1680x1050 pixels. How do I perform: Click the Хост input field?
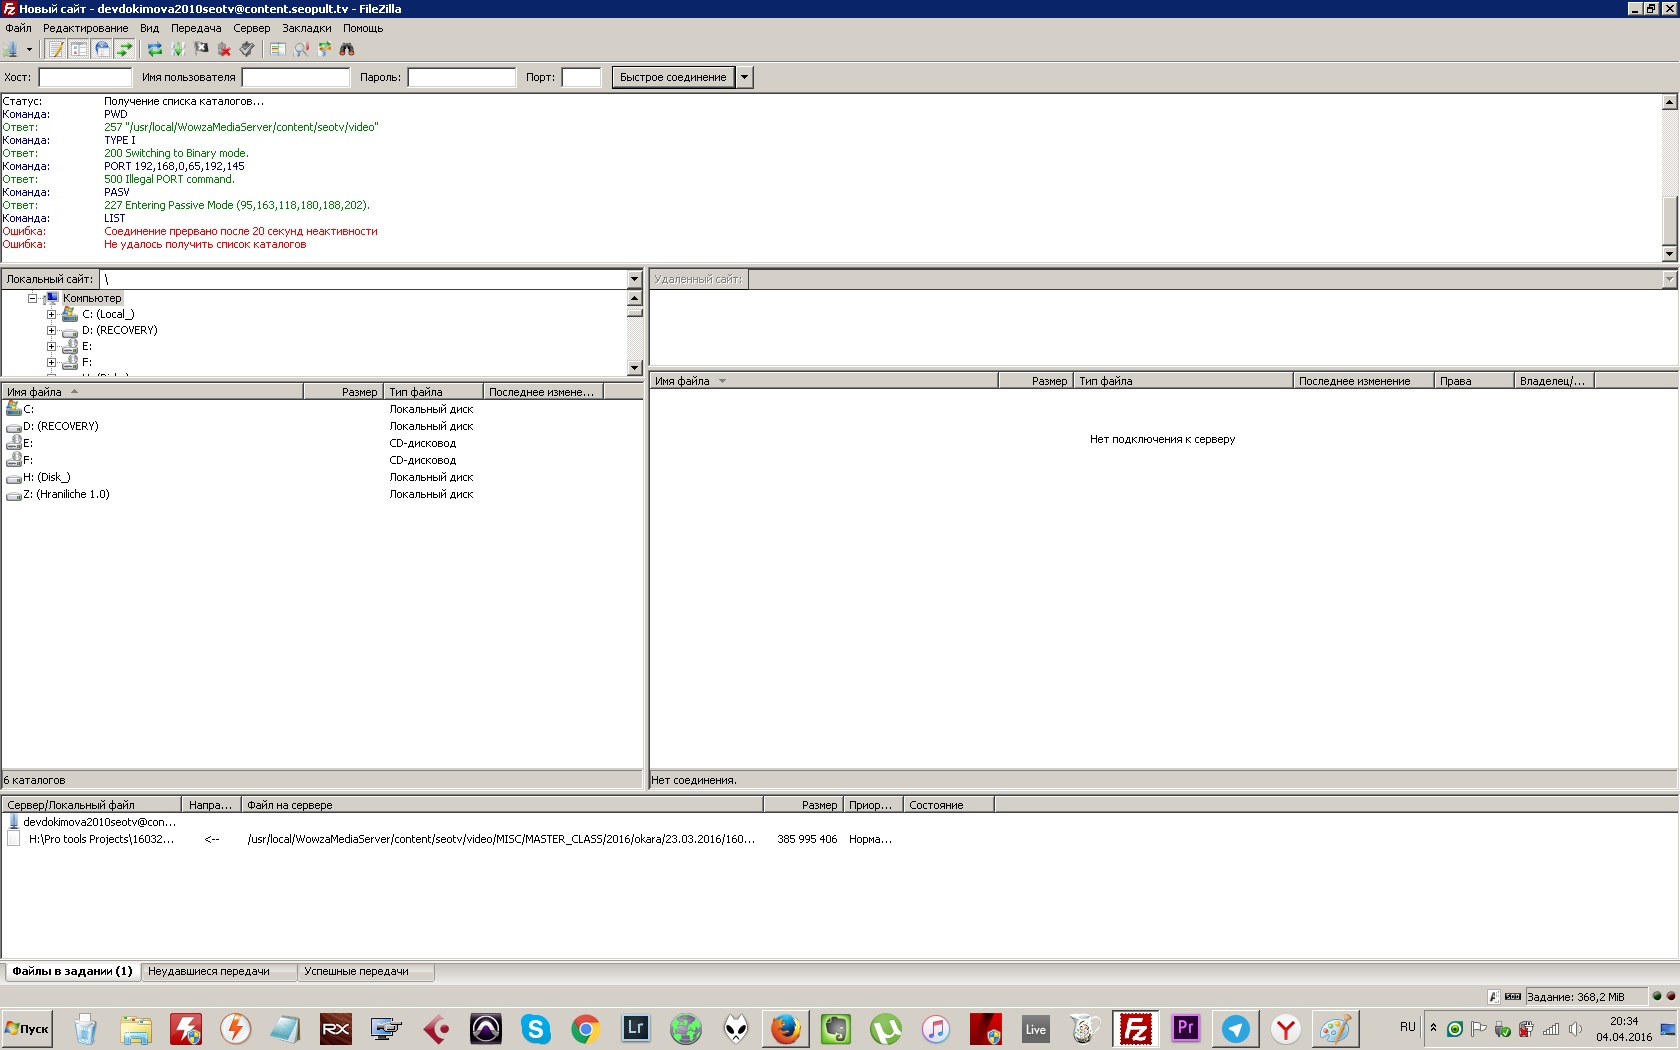tap(85, 77)
